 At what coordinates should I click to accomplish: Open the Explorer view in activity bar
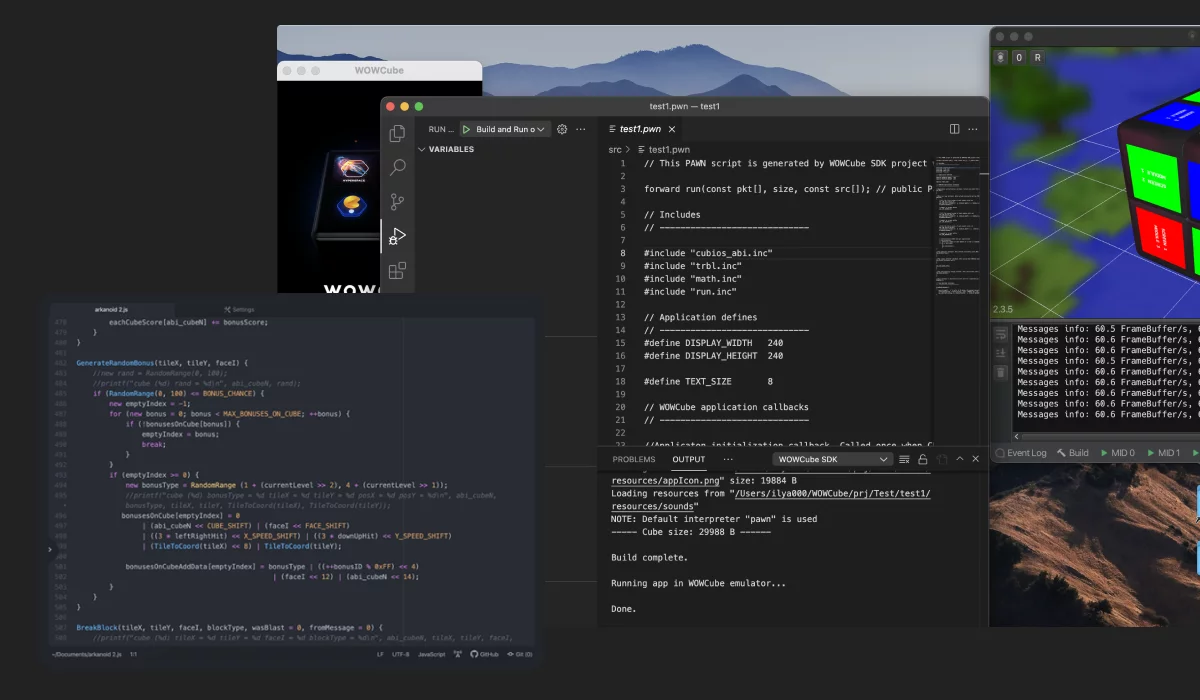coord(397,133)
